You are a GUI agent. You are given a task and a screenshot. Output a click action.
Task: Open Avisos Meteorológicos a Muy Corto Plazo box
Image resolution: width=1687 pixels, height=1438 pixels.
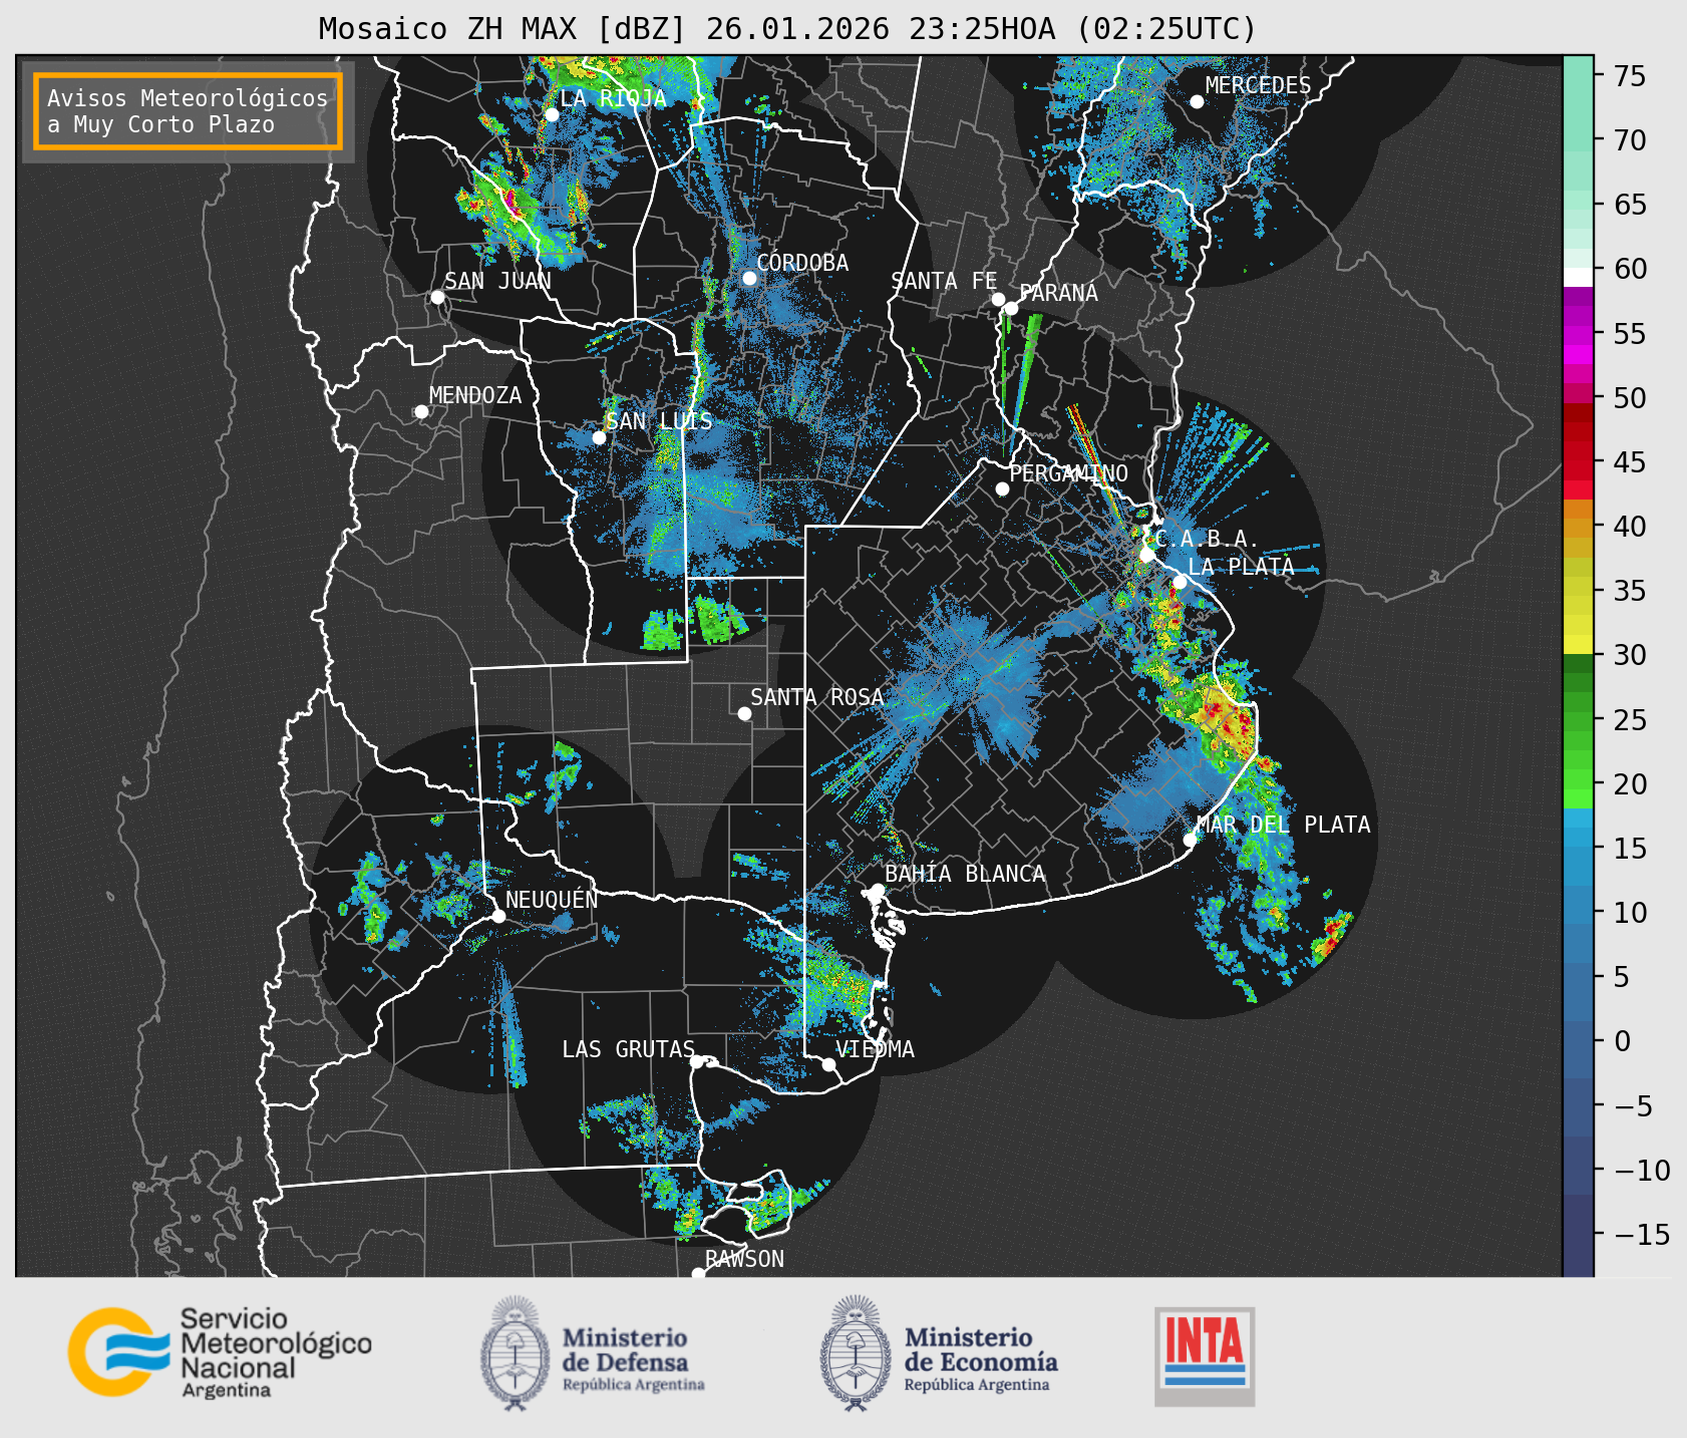(188, 111)
